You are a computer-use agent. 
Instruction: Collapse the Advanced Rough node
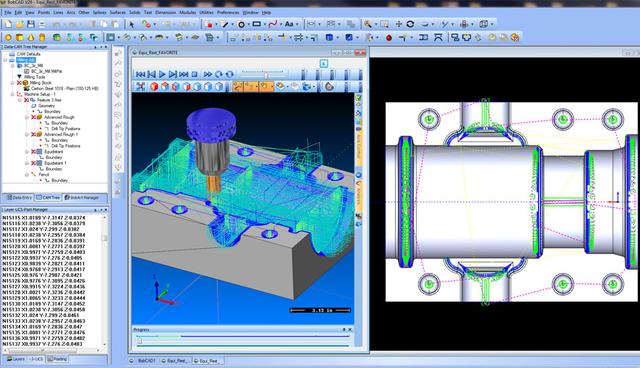coord(27,117)
